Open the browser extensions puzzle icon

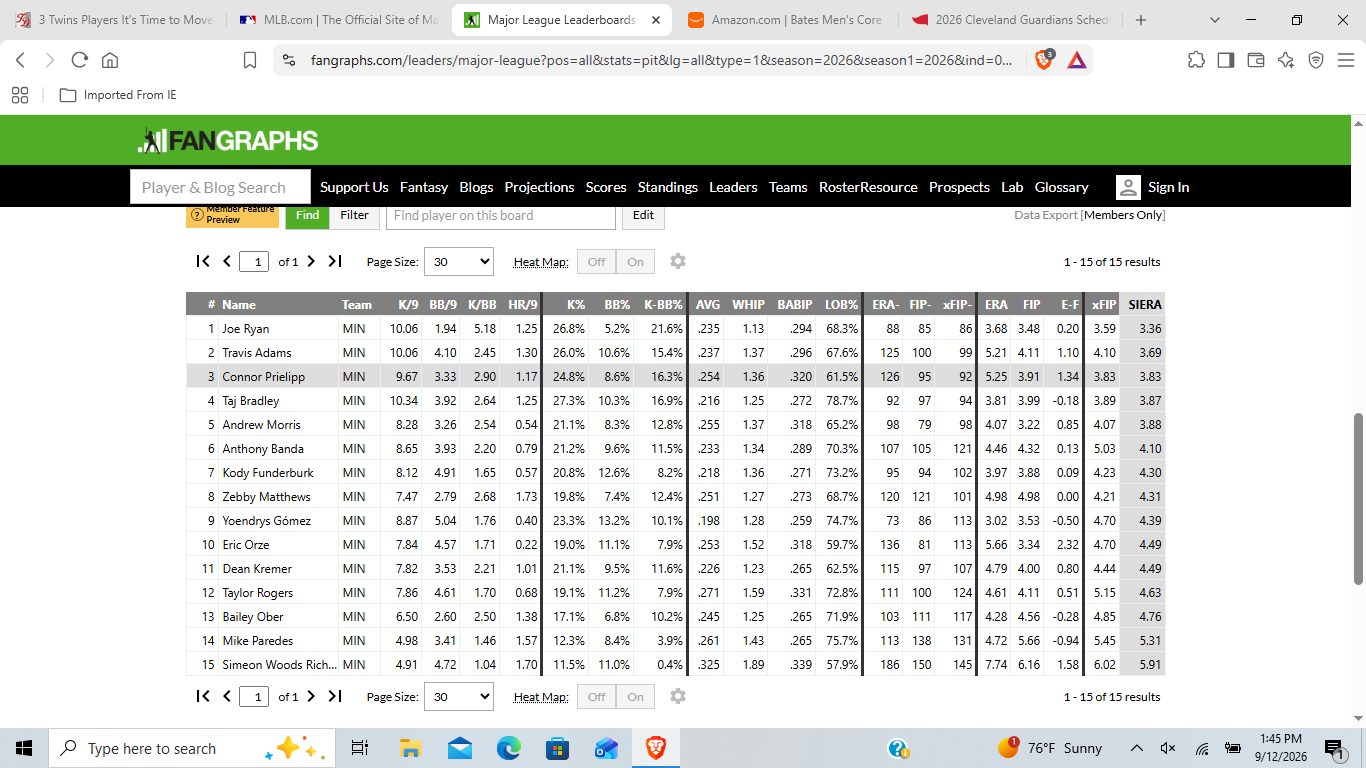tap(1196, 60)
